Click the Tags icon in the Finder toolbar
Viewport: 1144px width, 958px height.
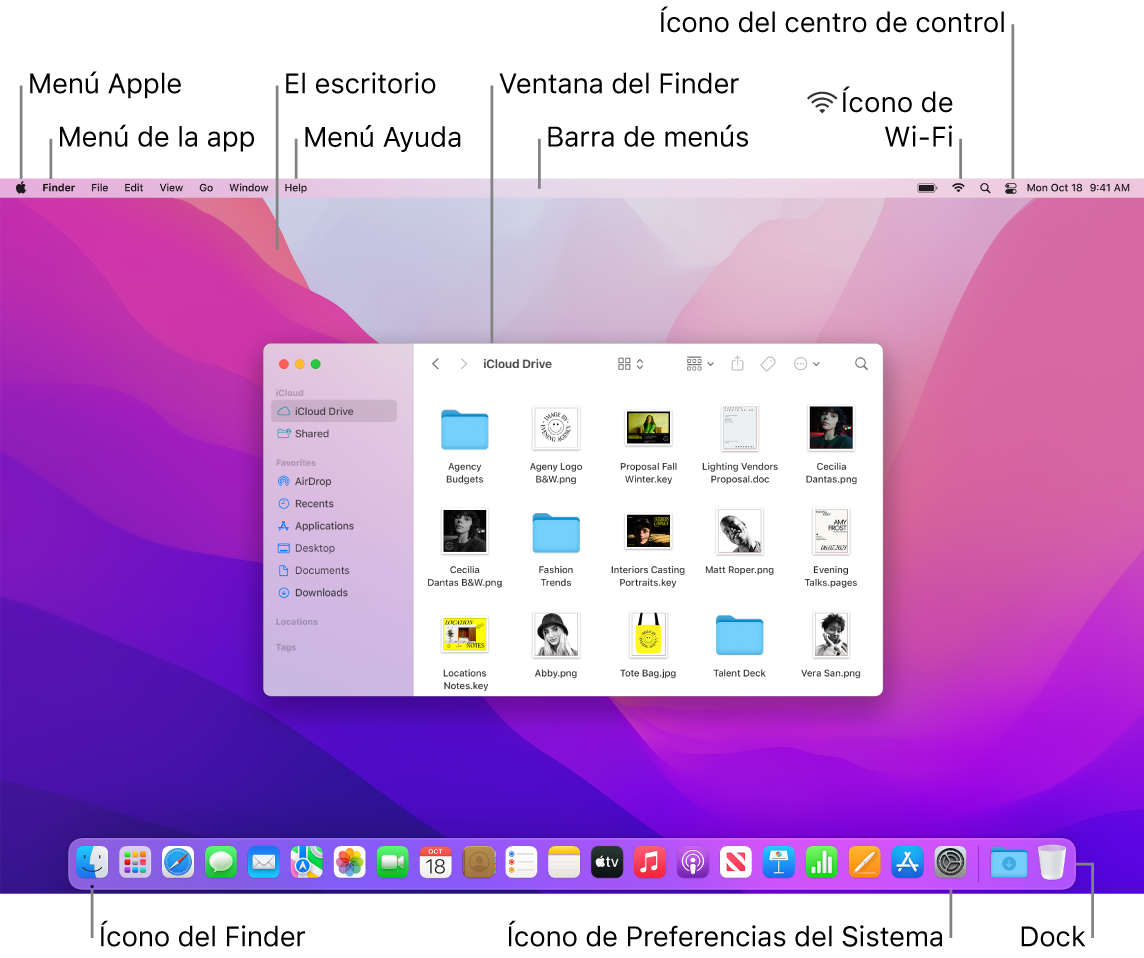(x=768, y=363)
